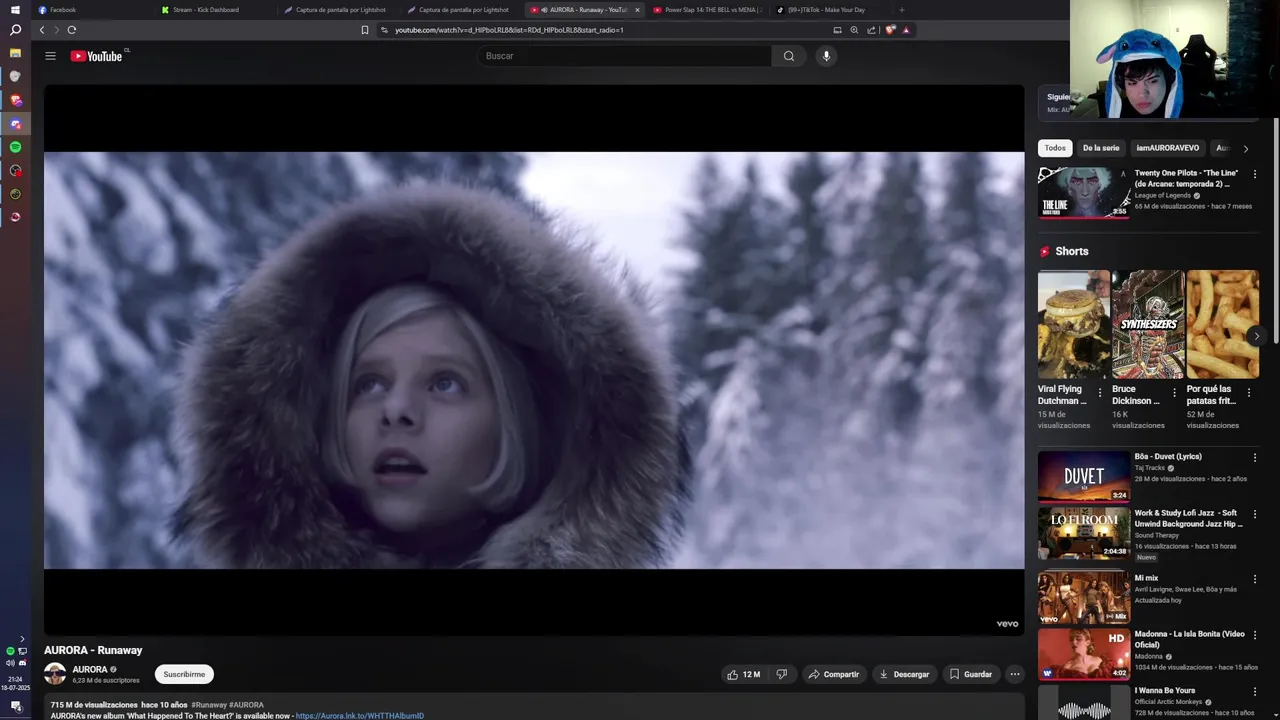The width and height of the screenshot is (1280, 720).
Task: Open the Windows Start menu
Action: pos(15,10)
